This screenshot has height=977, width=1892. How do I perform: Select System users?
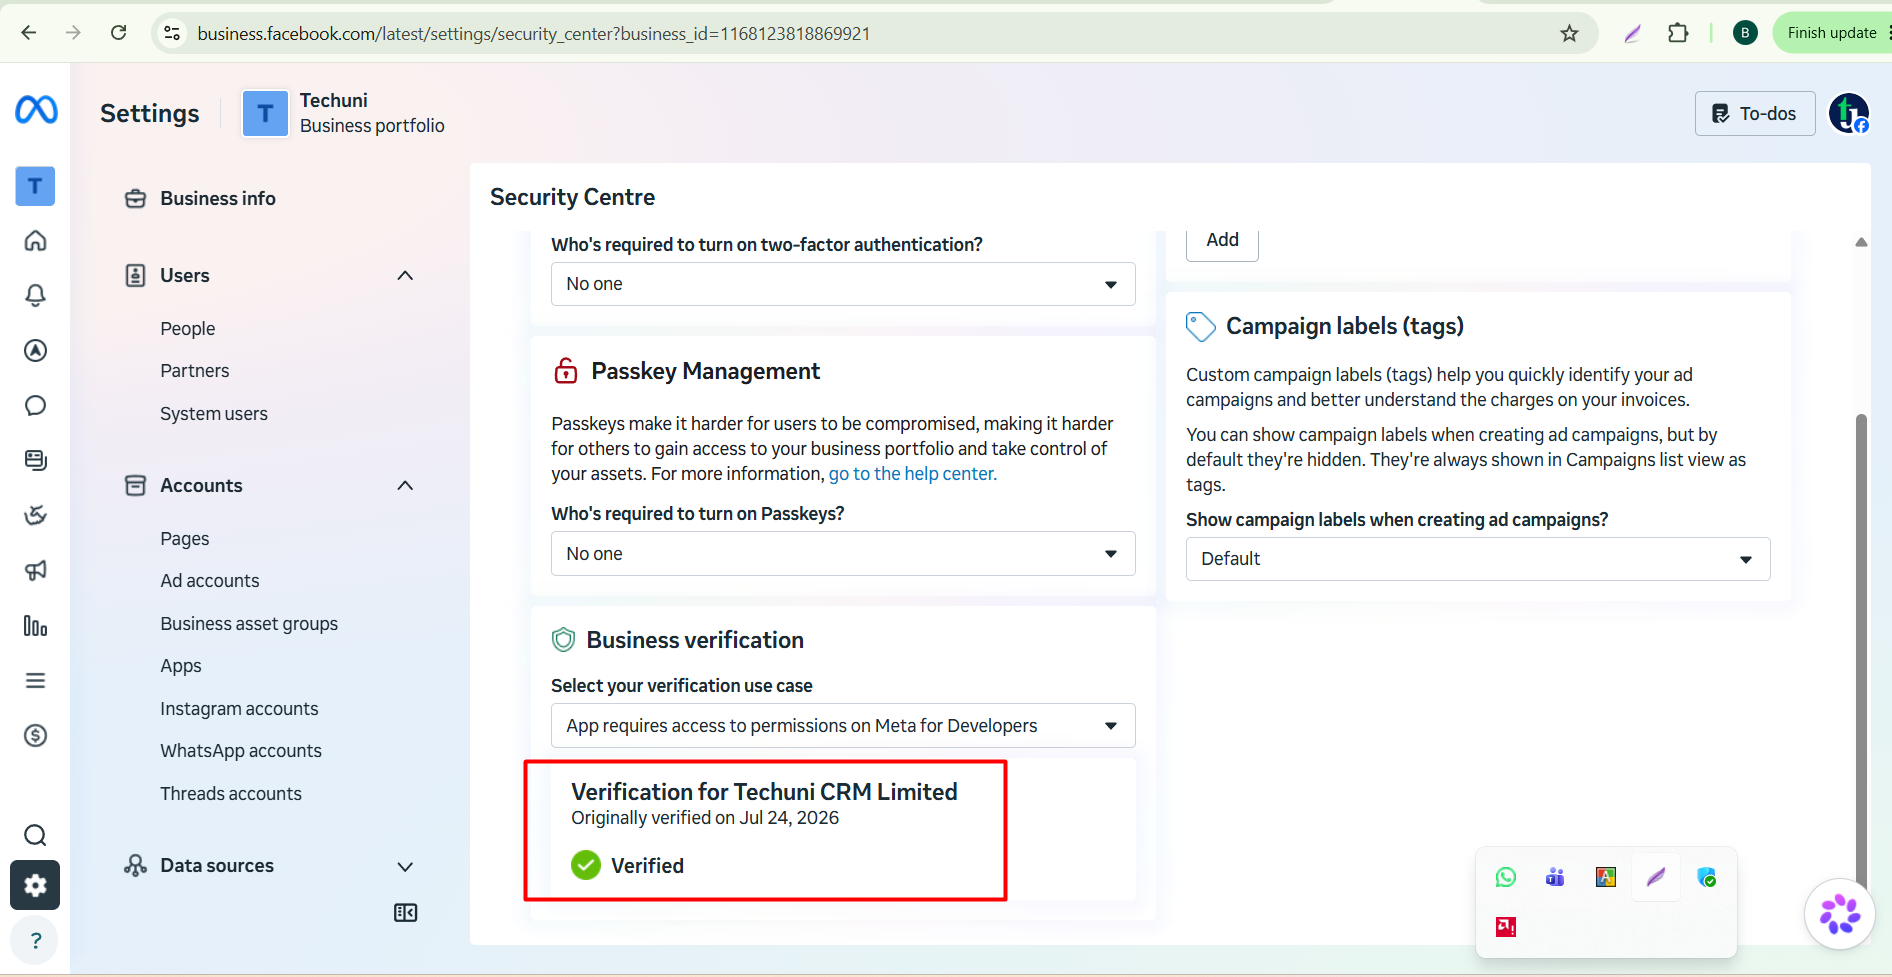coord(213,413)
